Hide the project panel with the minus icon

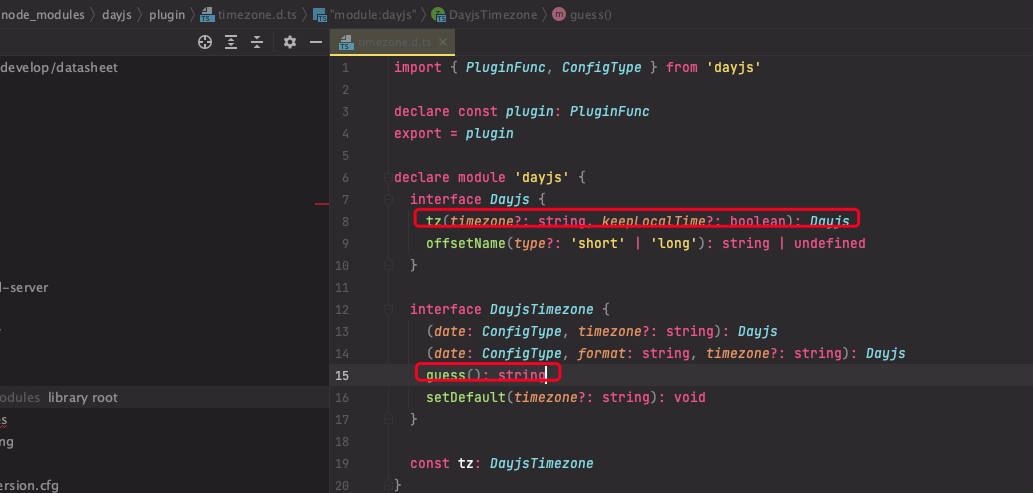(x=316, y=42)
